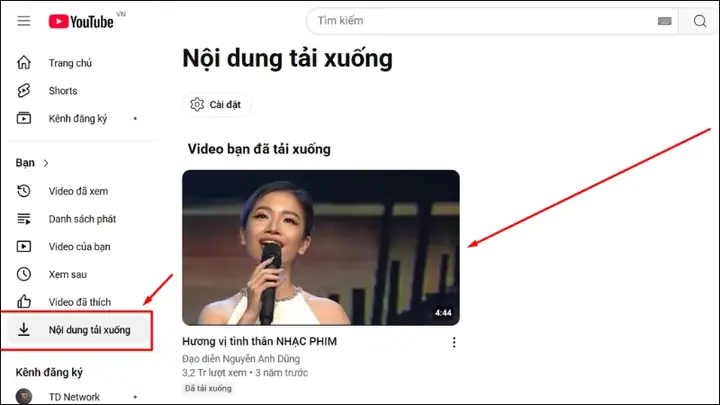Click the Trang chủ home icon
Screen dimensions: 720x405
tap(24, 62)
